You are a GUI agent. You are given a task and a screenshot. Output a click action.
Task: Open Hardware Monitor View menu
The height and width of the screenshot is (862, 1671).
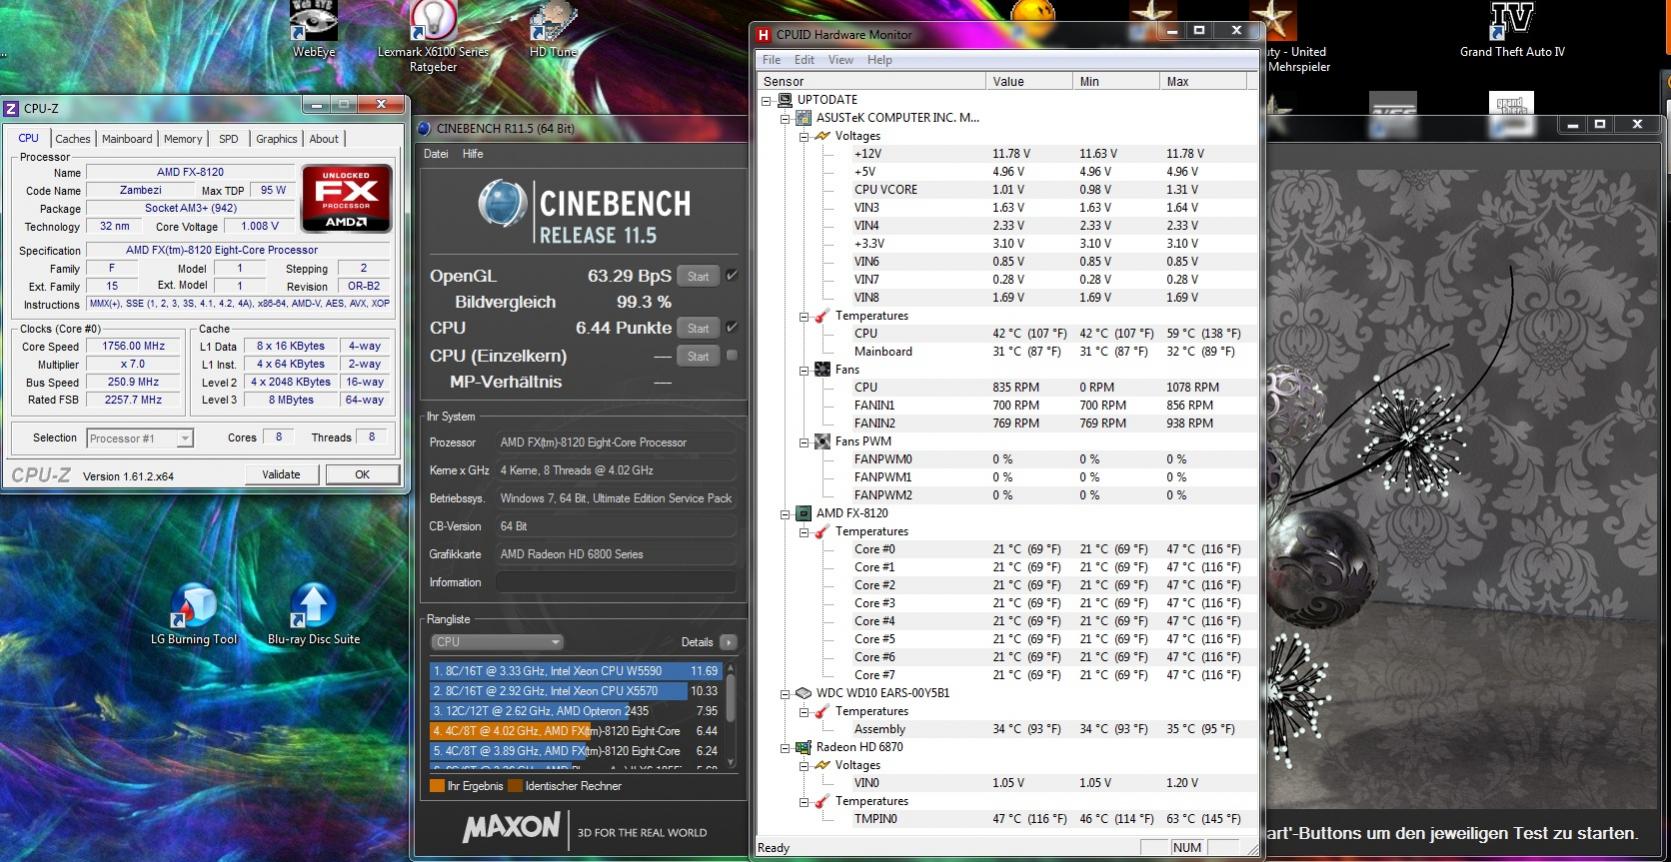tap(841, 60)
